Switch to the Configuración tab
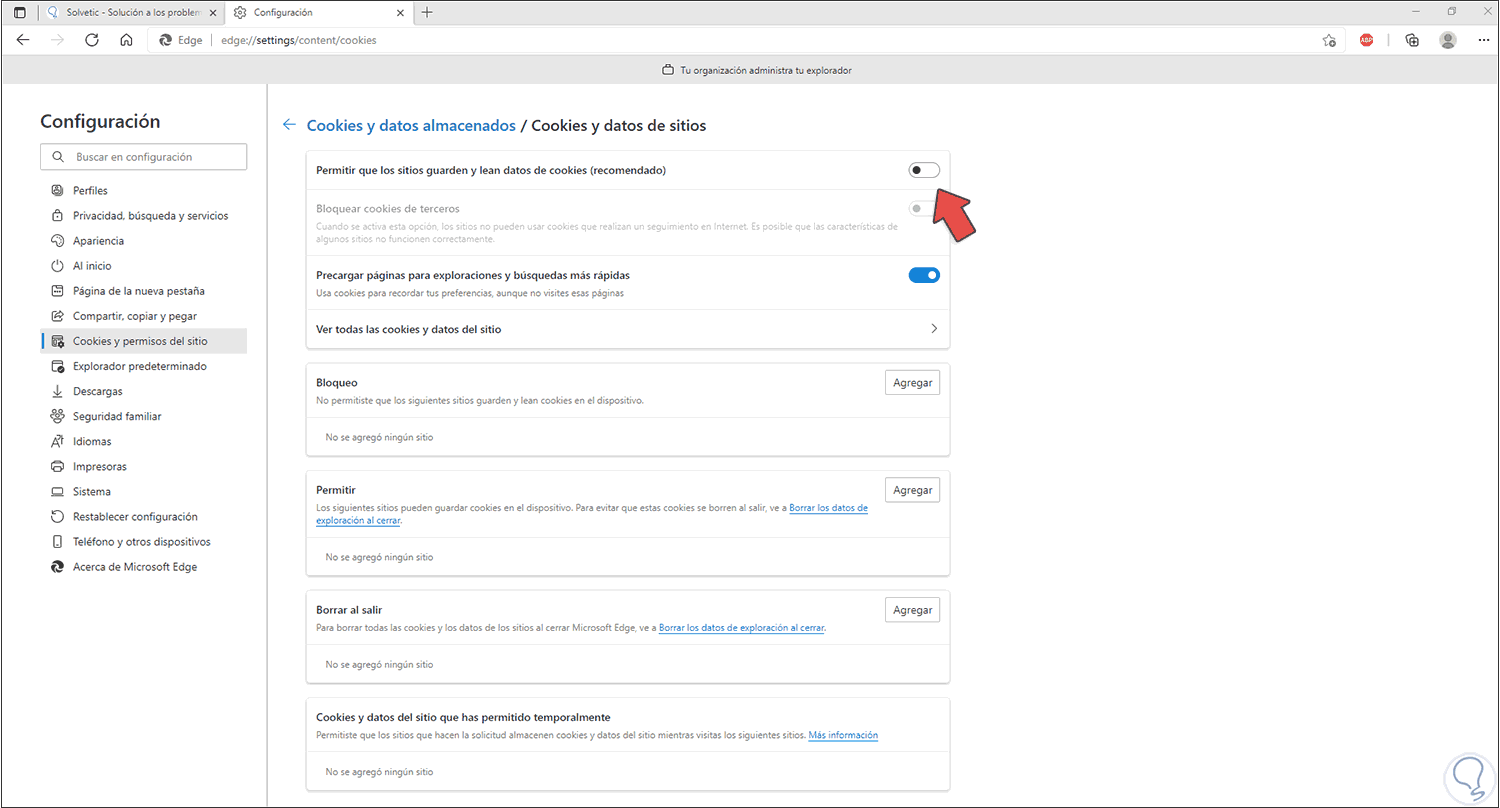 (320, 12)
